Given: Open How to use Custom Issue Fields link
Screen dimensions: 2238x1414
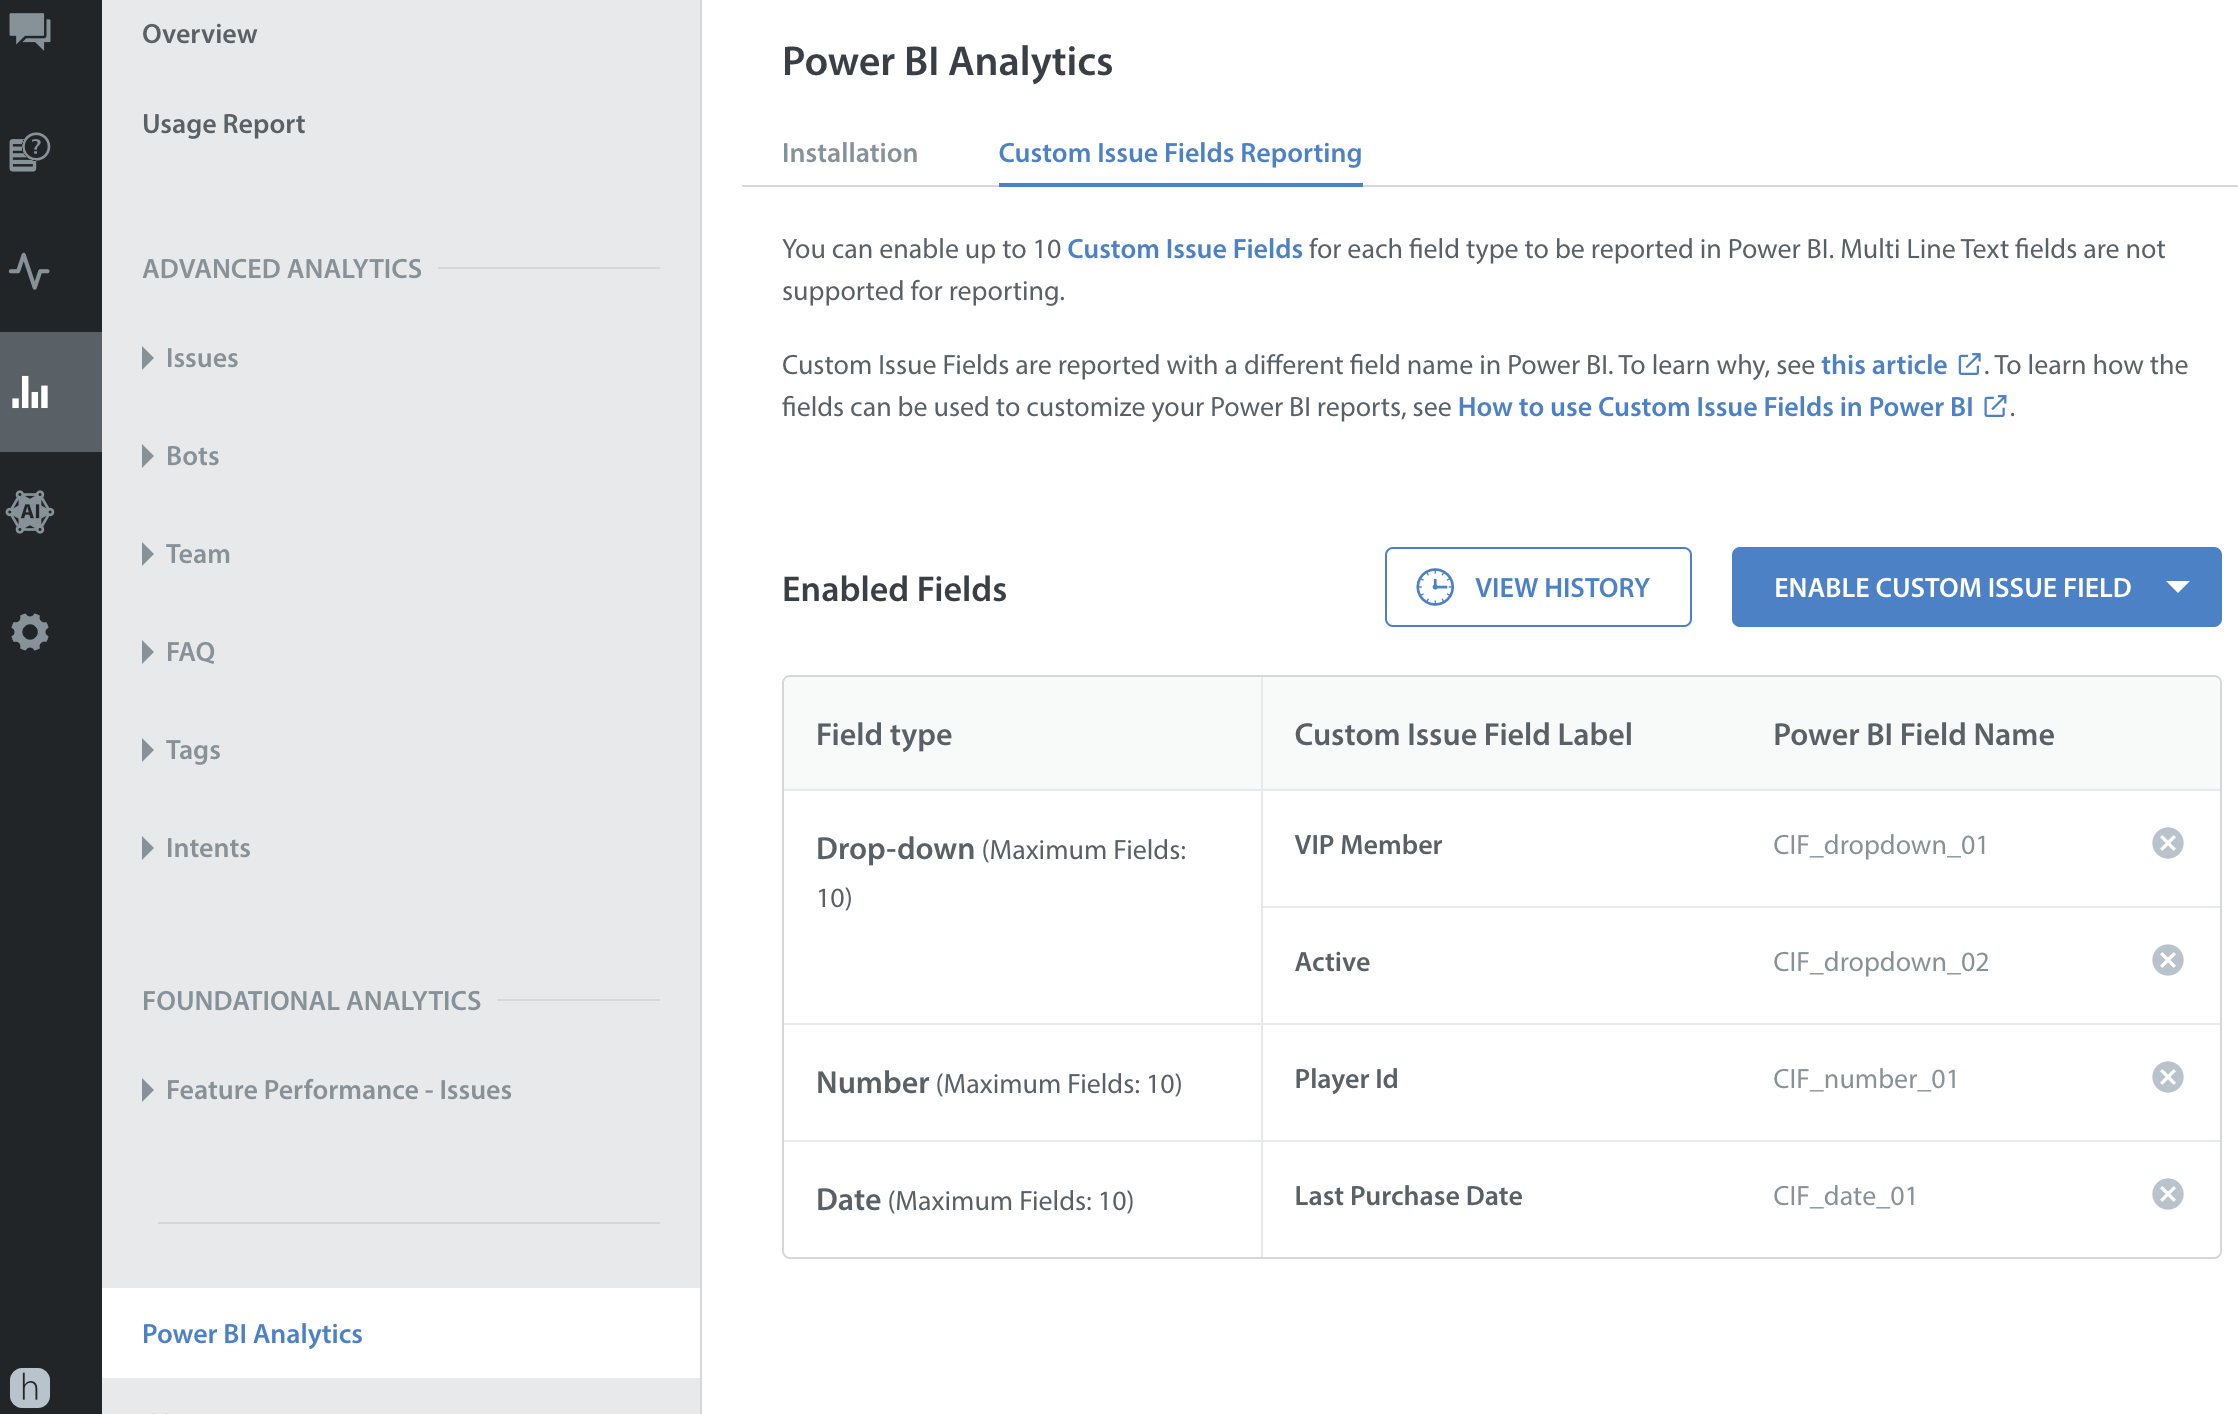Looking at the screenshot, I should pos(1715,407).
